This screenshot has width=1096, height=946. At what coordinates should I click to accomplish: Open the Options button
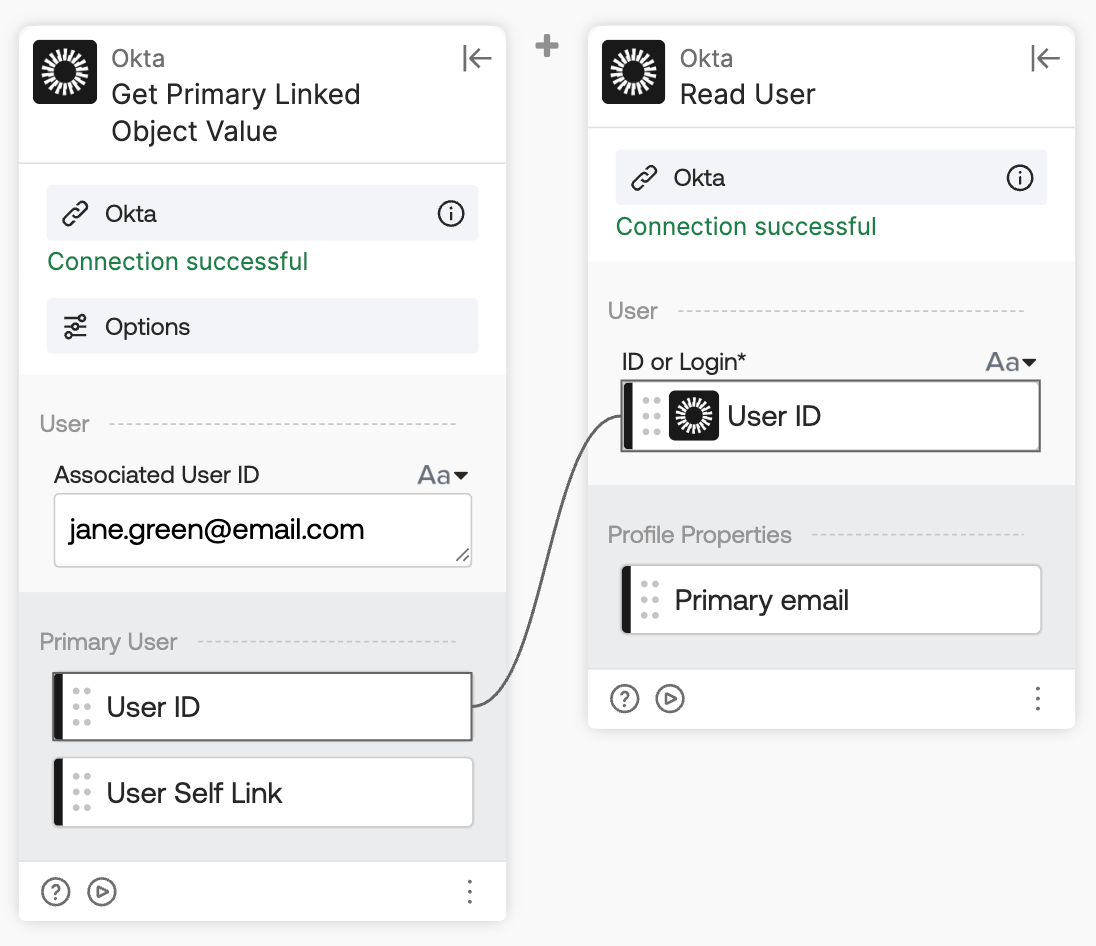point(262,327)
